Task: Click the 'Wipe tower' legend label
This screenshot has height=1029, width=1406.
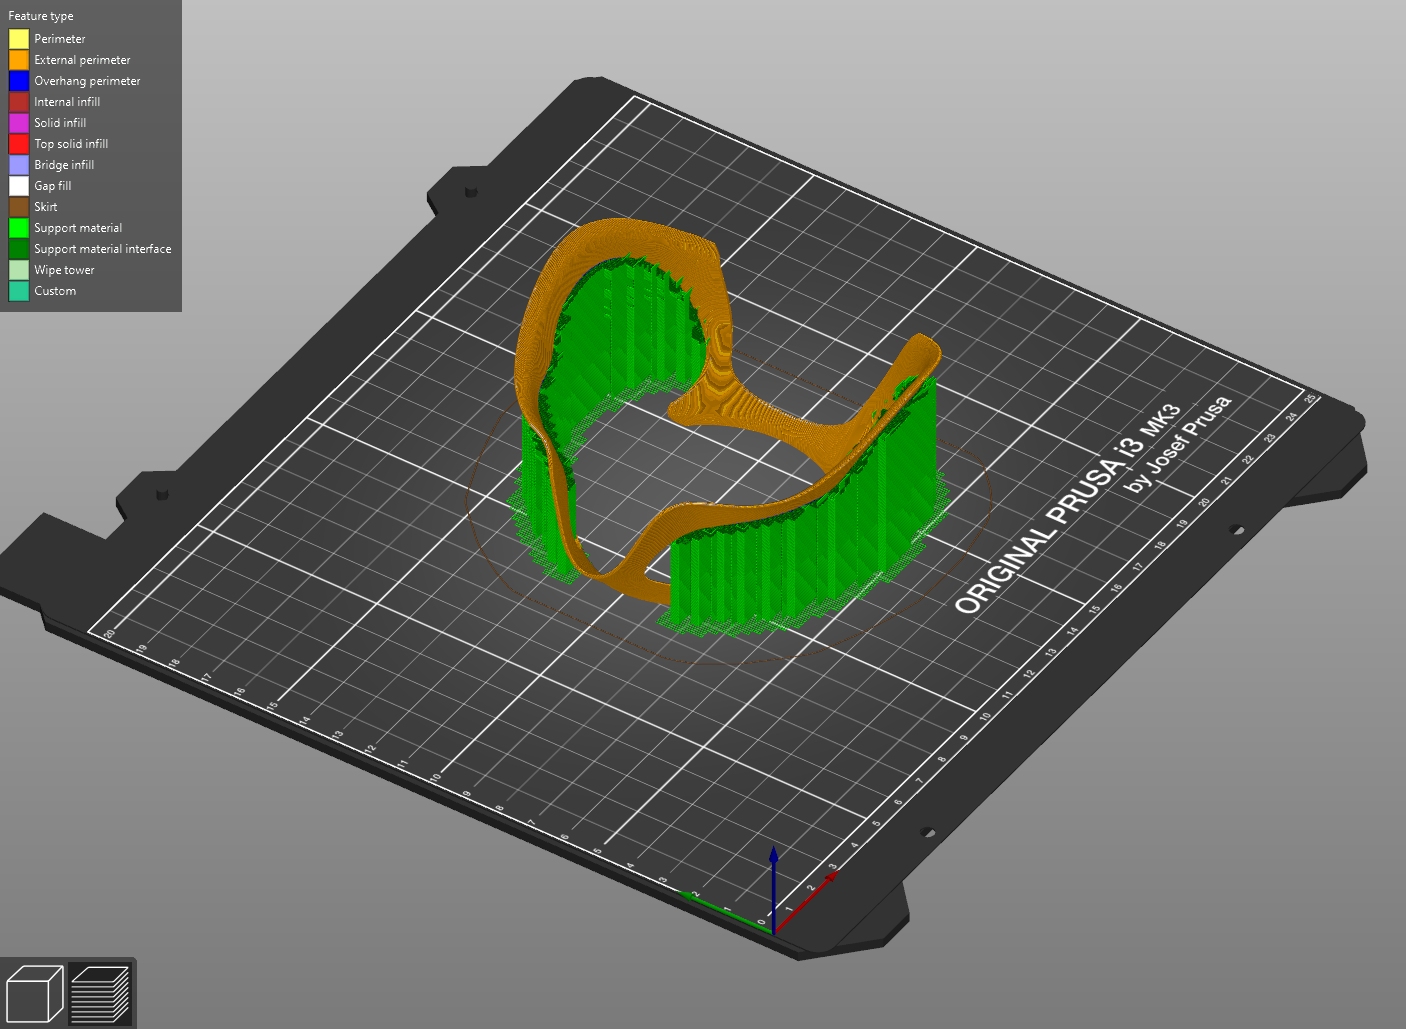Action: point(64,270)
